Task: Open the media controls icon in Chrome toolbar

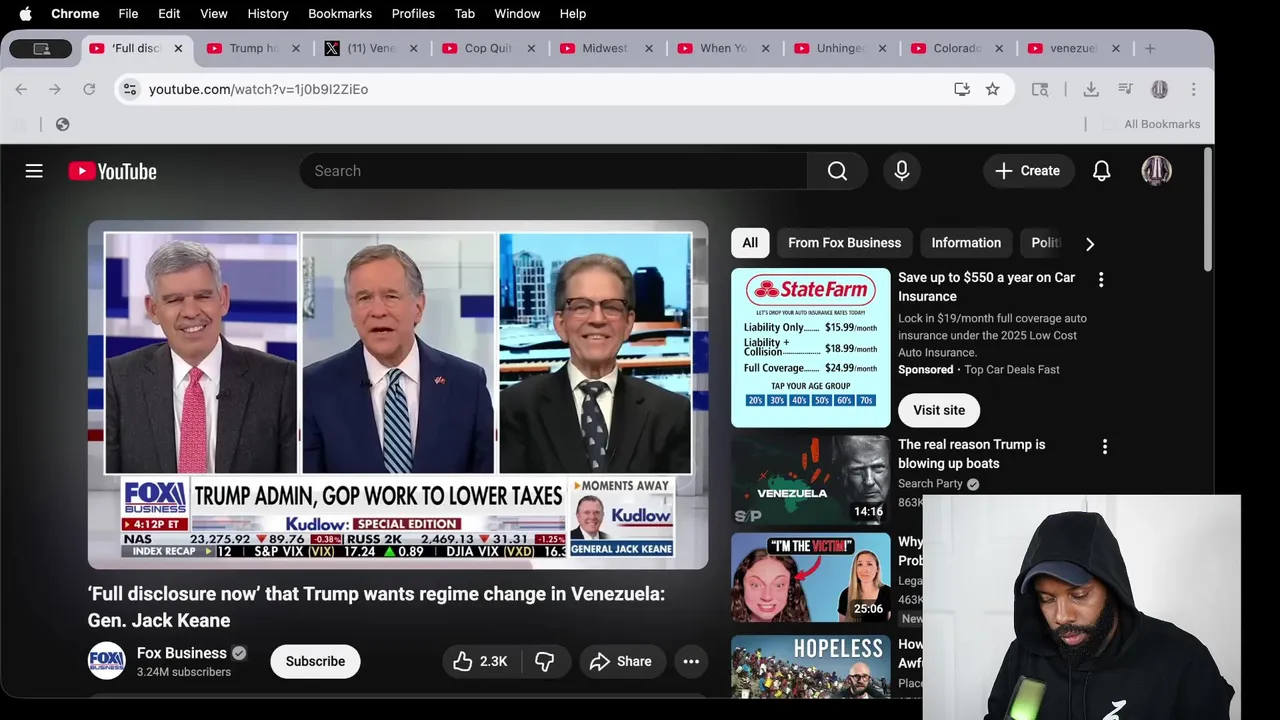Action: (x=1125, y=89)
